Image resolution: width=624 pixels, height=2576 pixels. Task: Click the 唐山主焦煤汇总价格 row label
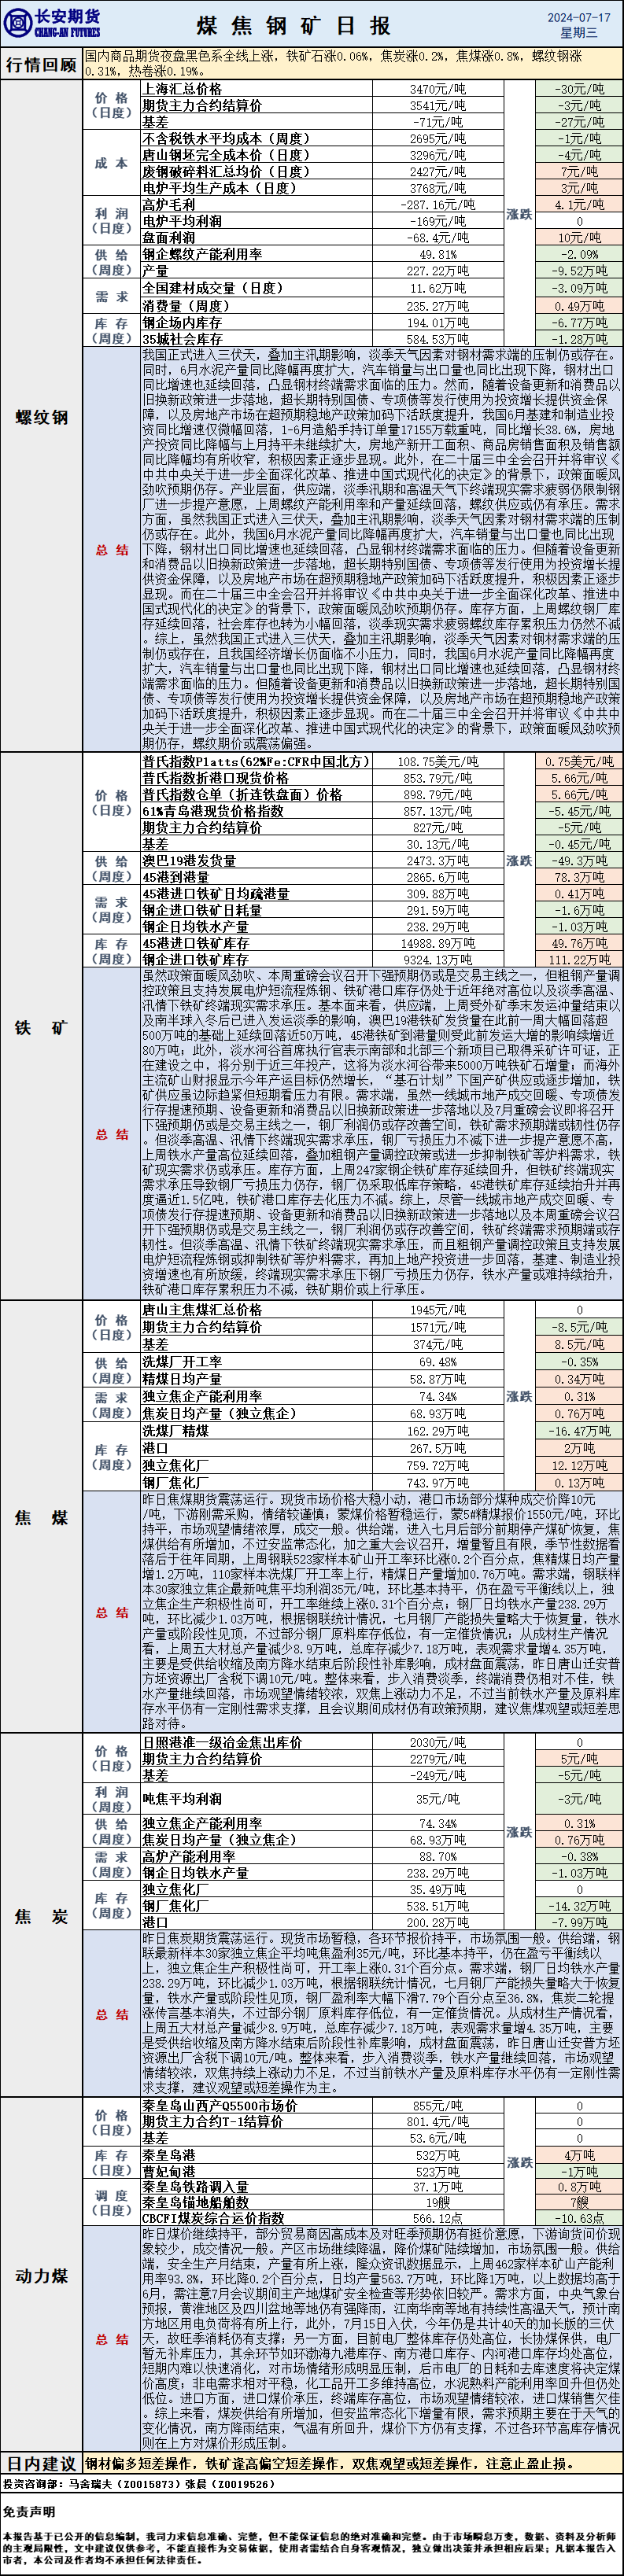coord(201,1310)
